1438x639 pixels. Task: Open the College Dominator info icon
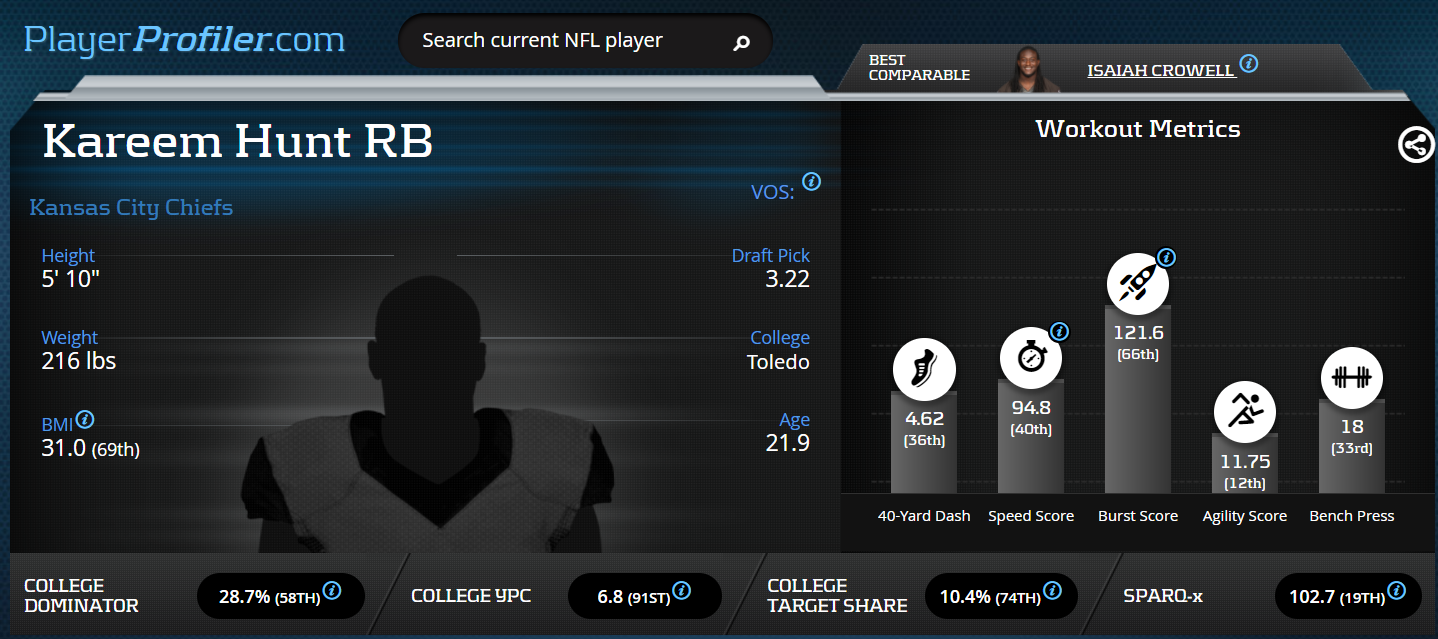pos(332,591)
